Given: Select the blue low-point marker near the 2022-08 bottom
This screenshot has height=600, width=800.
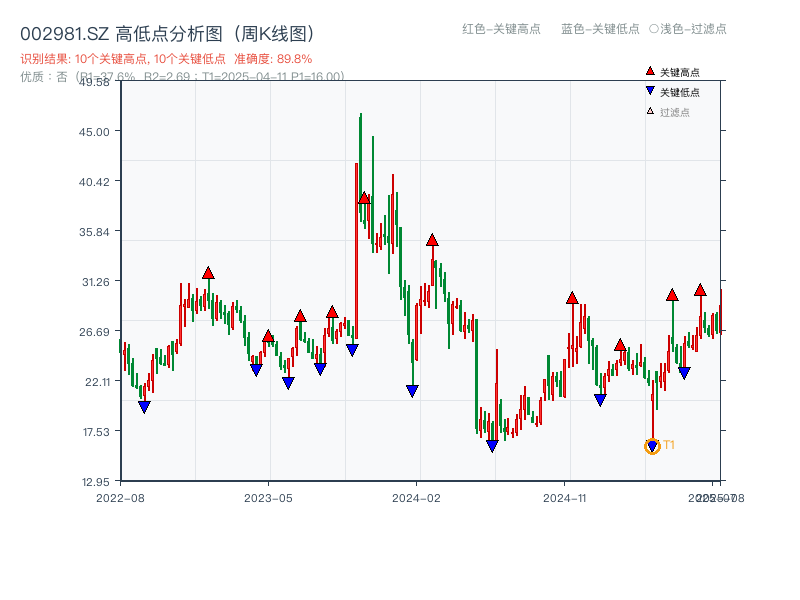Looking at the screenshot, I should (x=145, y=404).
